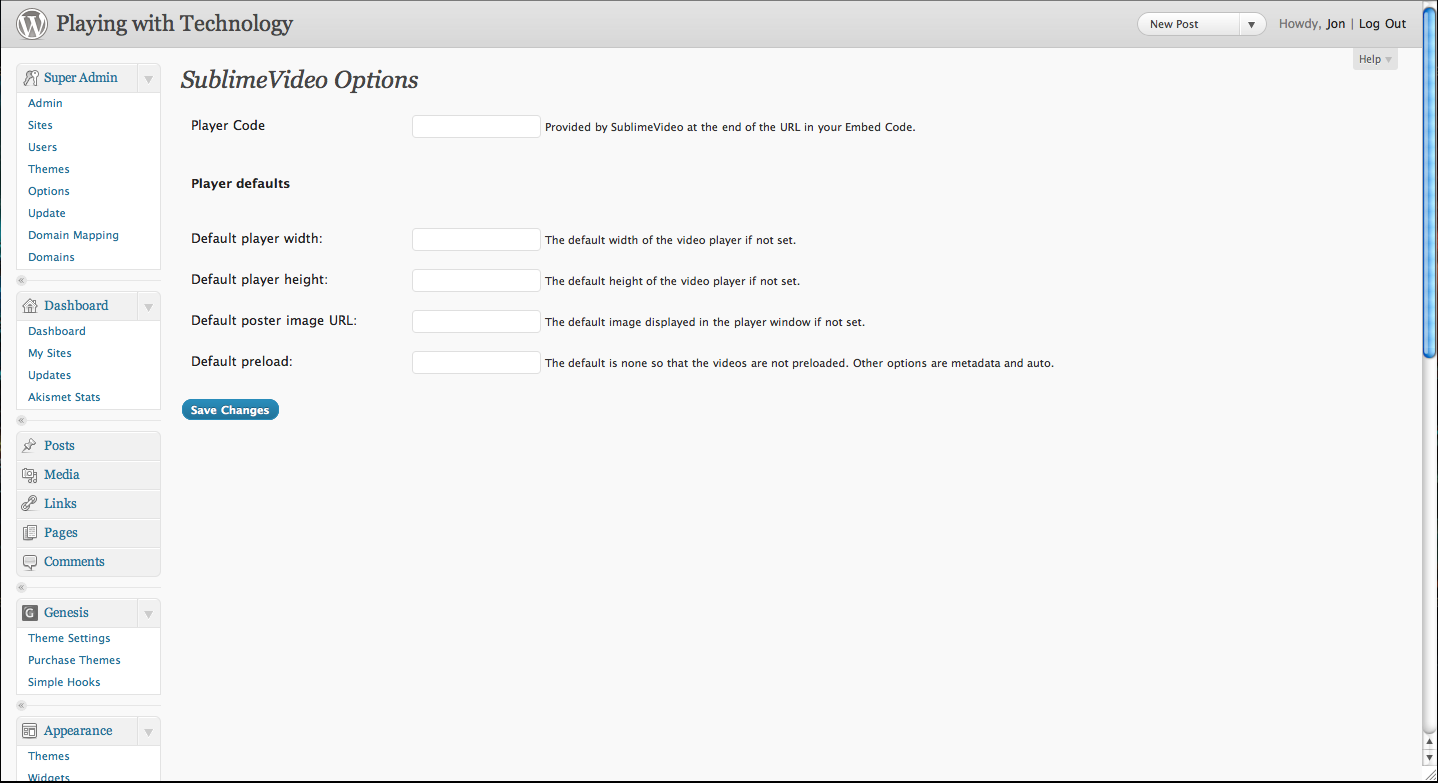Open the Super Admin menu heading
This screenshot has height=783, width=1438.
(80, 78)
